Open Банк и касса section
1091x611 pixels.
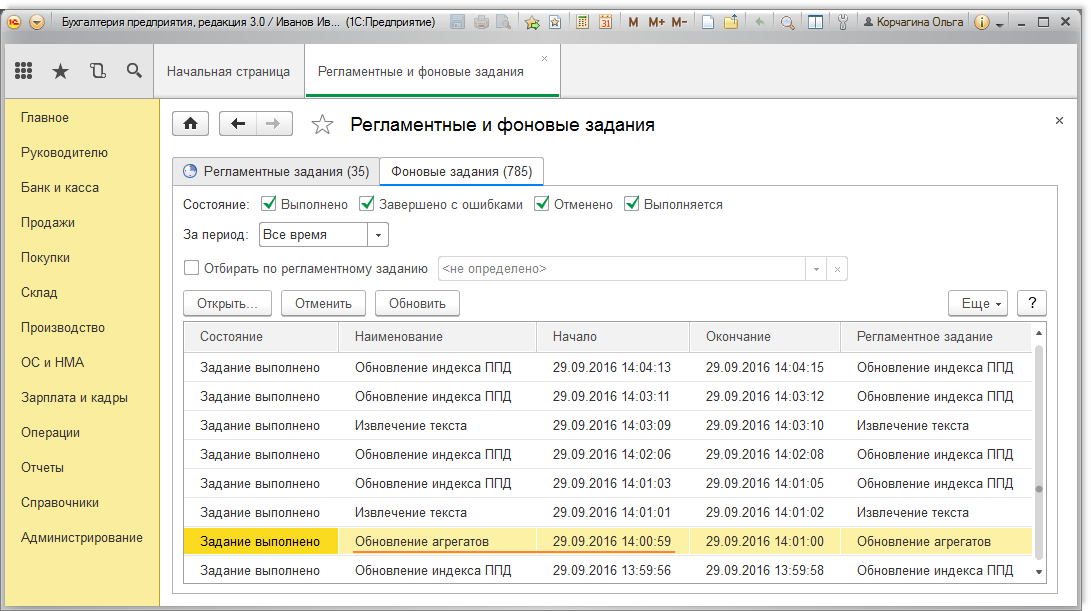click(60, 187)
